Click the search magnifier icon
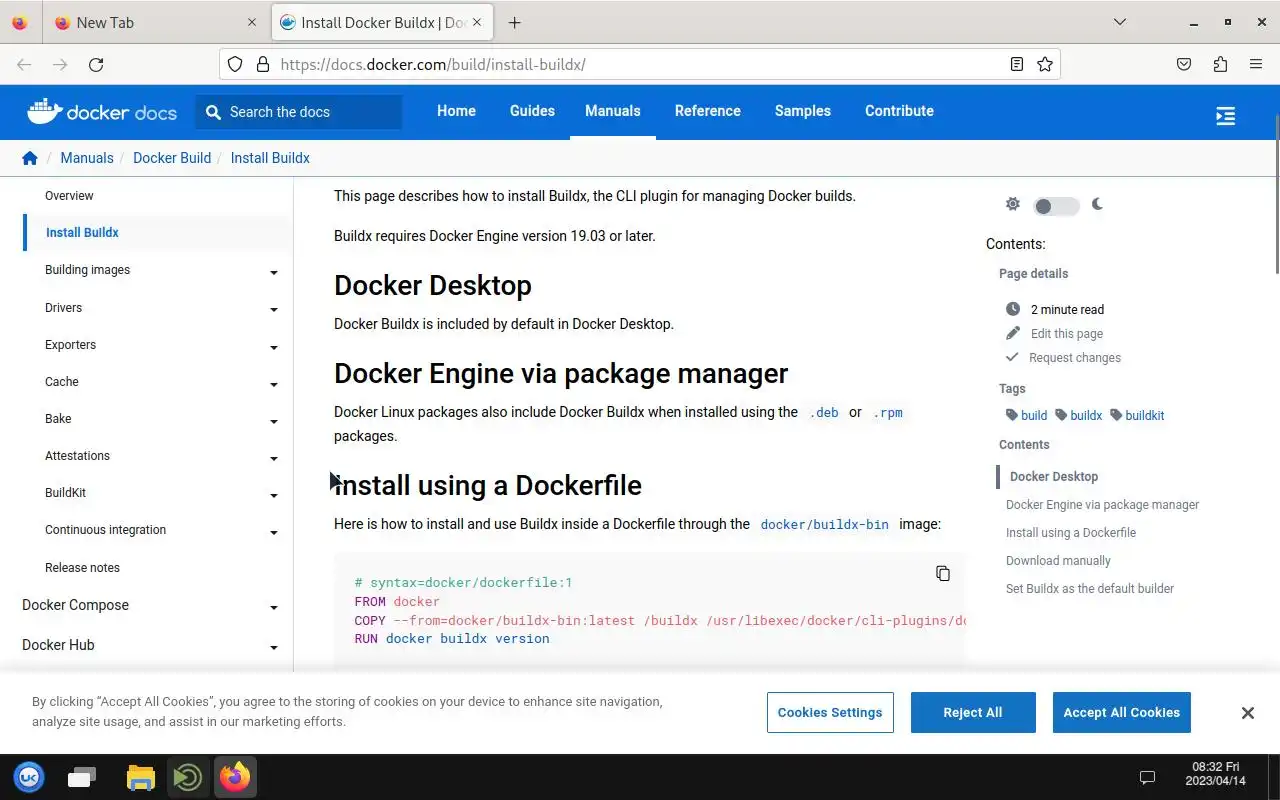Image resolution: width=1280 pixels, height=800 pixels. point(213,112)
